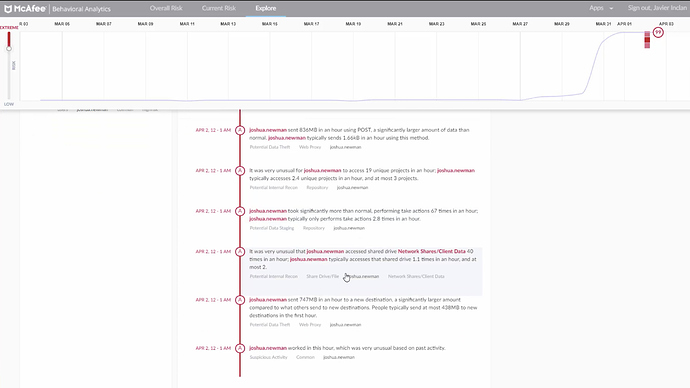Click the user icon for take actions event
The height and width of the screenshot is (388, 690).
[x=240, y=211]
